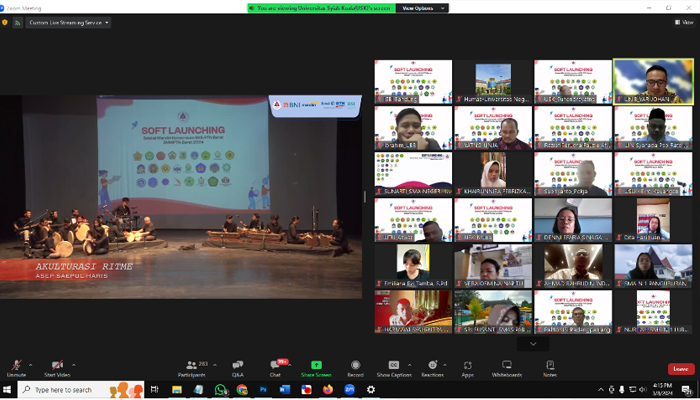Open the Q&A window

click(238, 366)
